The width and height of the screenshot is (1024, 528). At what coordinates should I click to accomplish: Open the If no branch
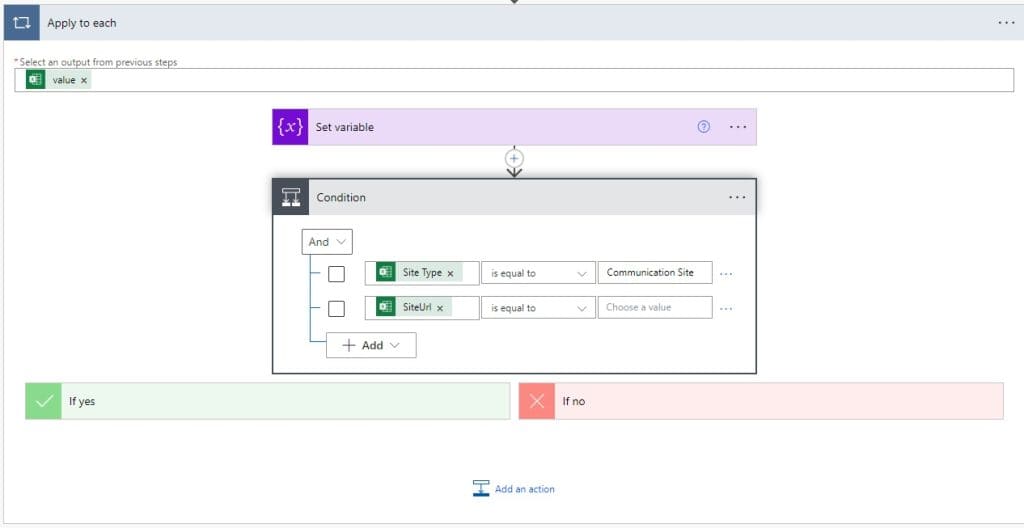(761, 401)
